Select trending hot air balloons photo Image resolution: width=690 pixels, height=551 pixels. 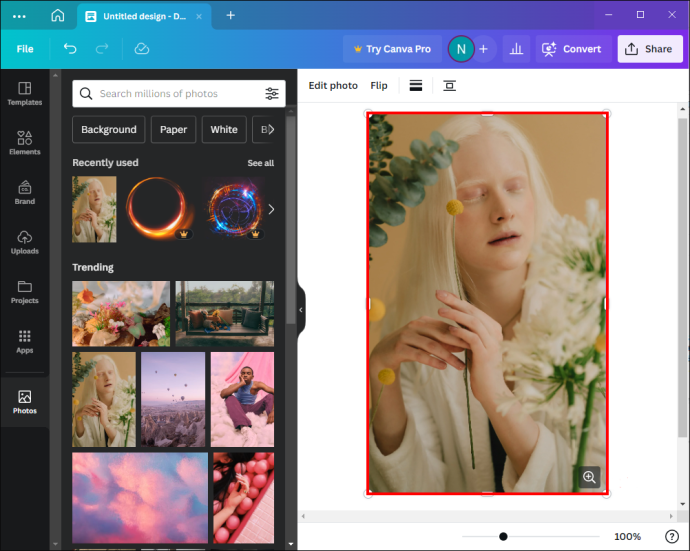tap(173, 399)
